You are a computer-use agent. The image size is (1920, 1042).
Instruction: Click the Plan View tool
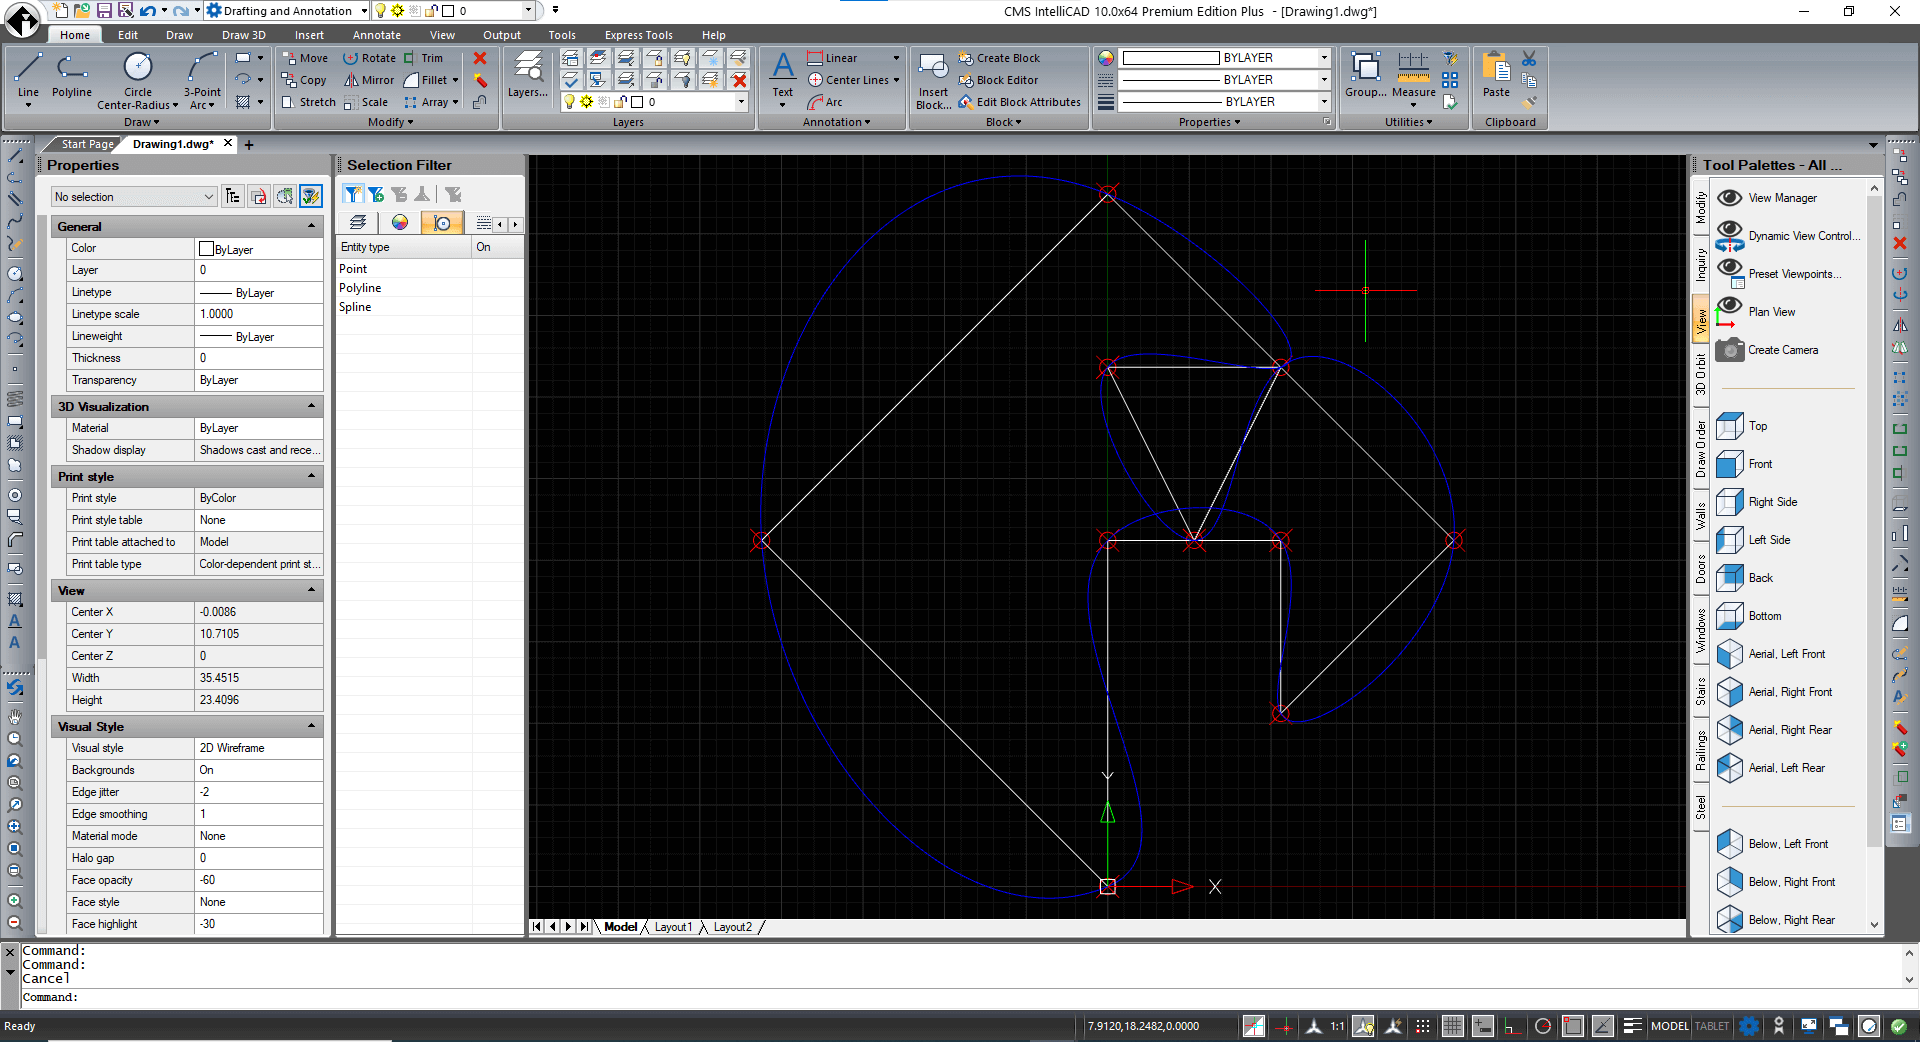coord(1757,312)
